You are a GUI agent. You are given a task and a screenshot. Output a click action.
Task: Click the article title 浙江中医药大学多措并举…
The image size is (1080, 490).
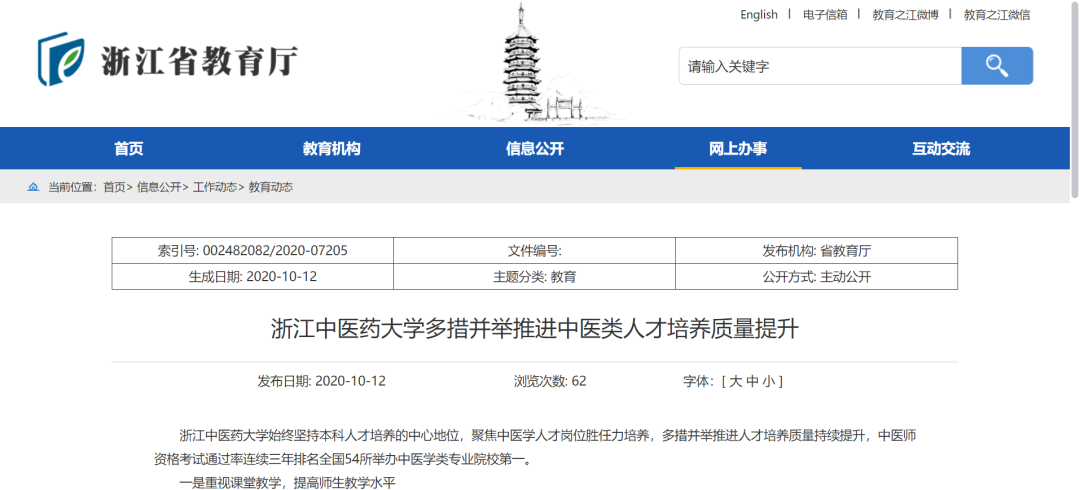(534, 329)
